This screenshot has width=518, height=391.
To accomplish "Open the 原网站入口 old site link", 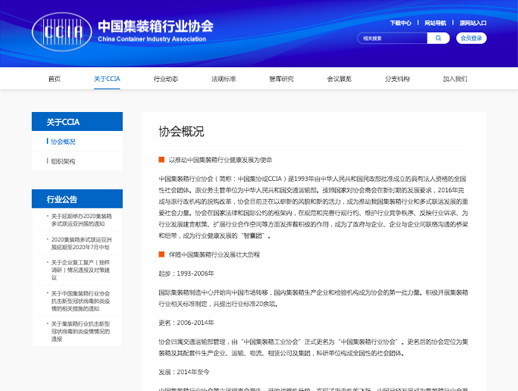I will (x=473, y=23).
